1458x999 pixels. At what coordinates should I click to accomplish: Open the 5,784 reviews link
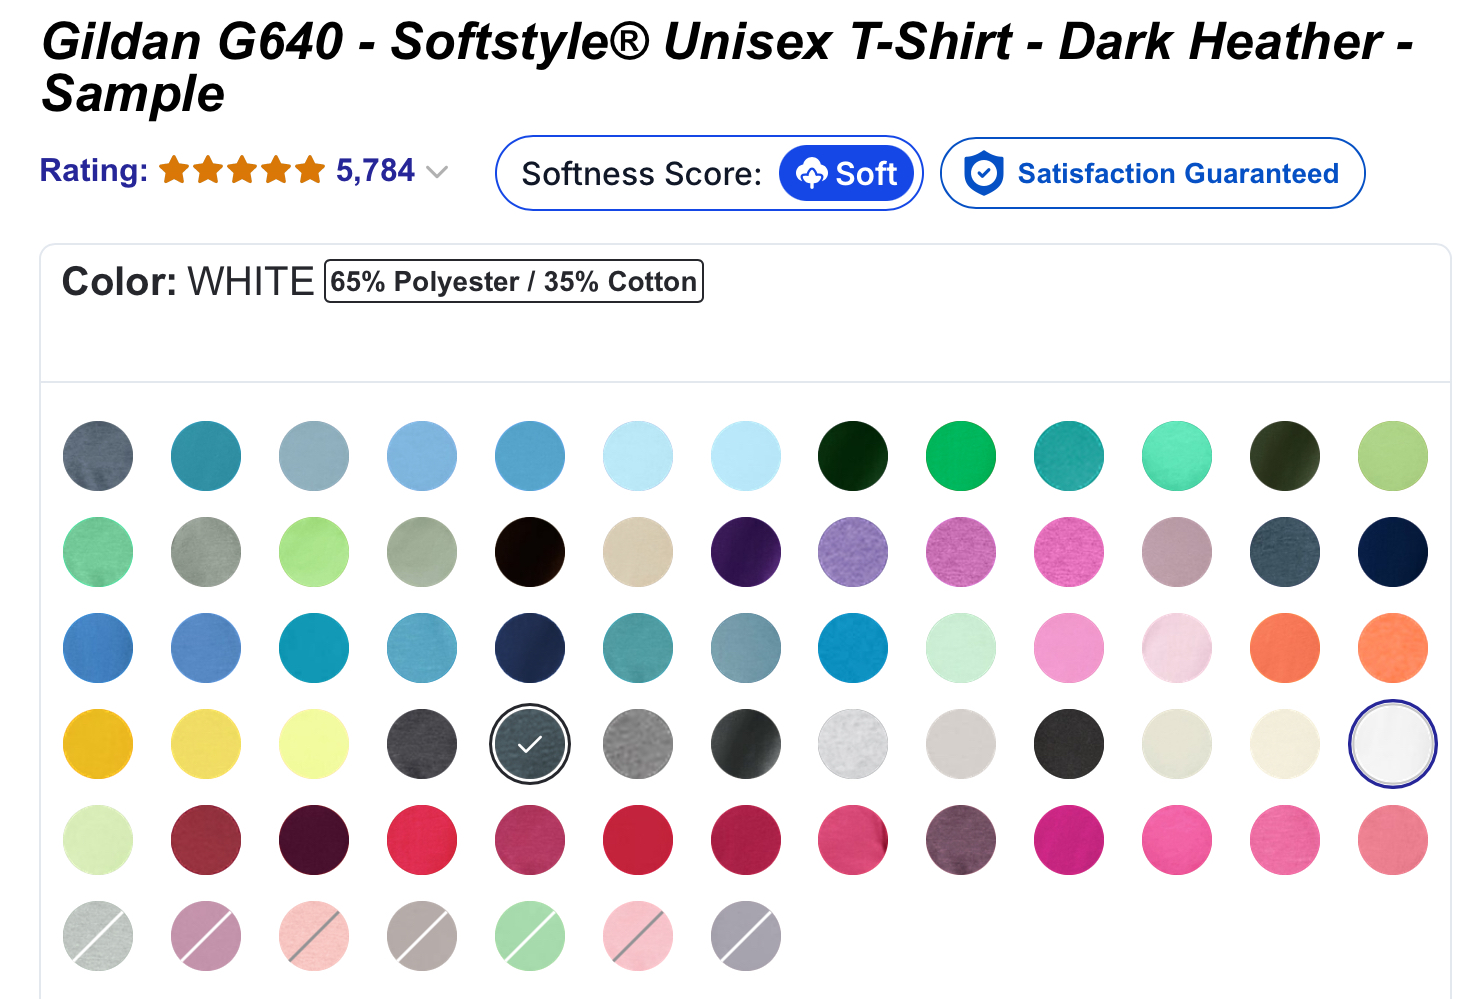tap(376, 170)
